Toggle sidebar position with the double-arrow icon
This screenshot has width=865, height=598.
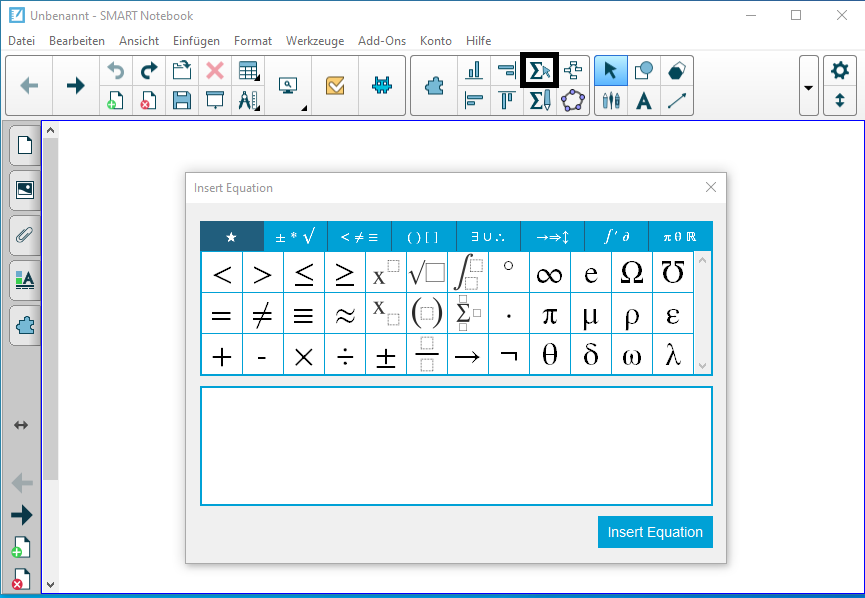[x=21, y=425]
